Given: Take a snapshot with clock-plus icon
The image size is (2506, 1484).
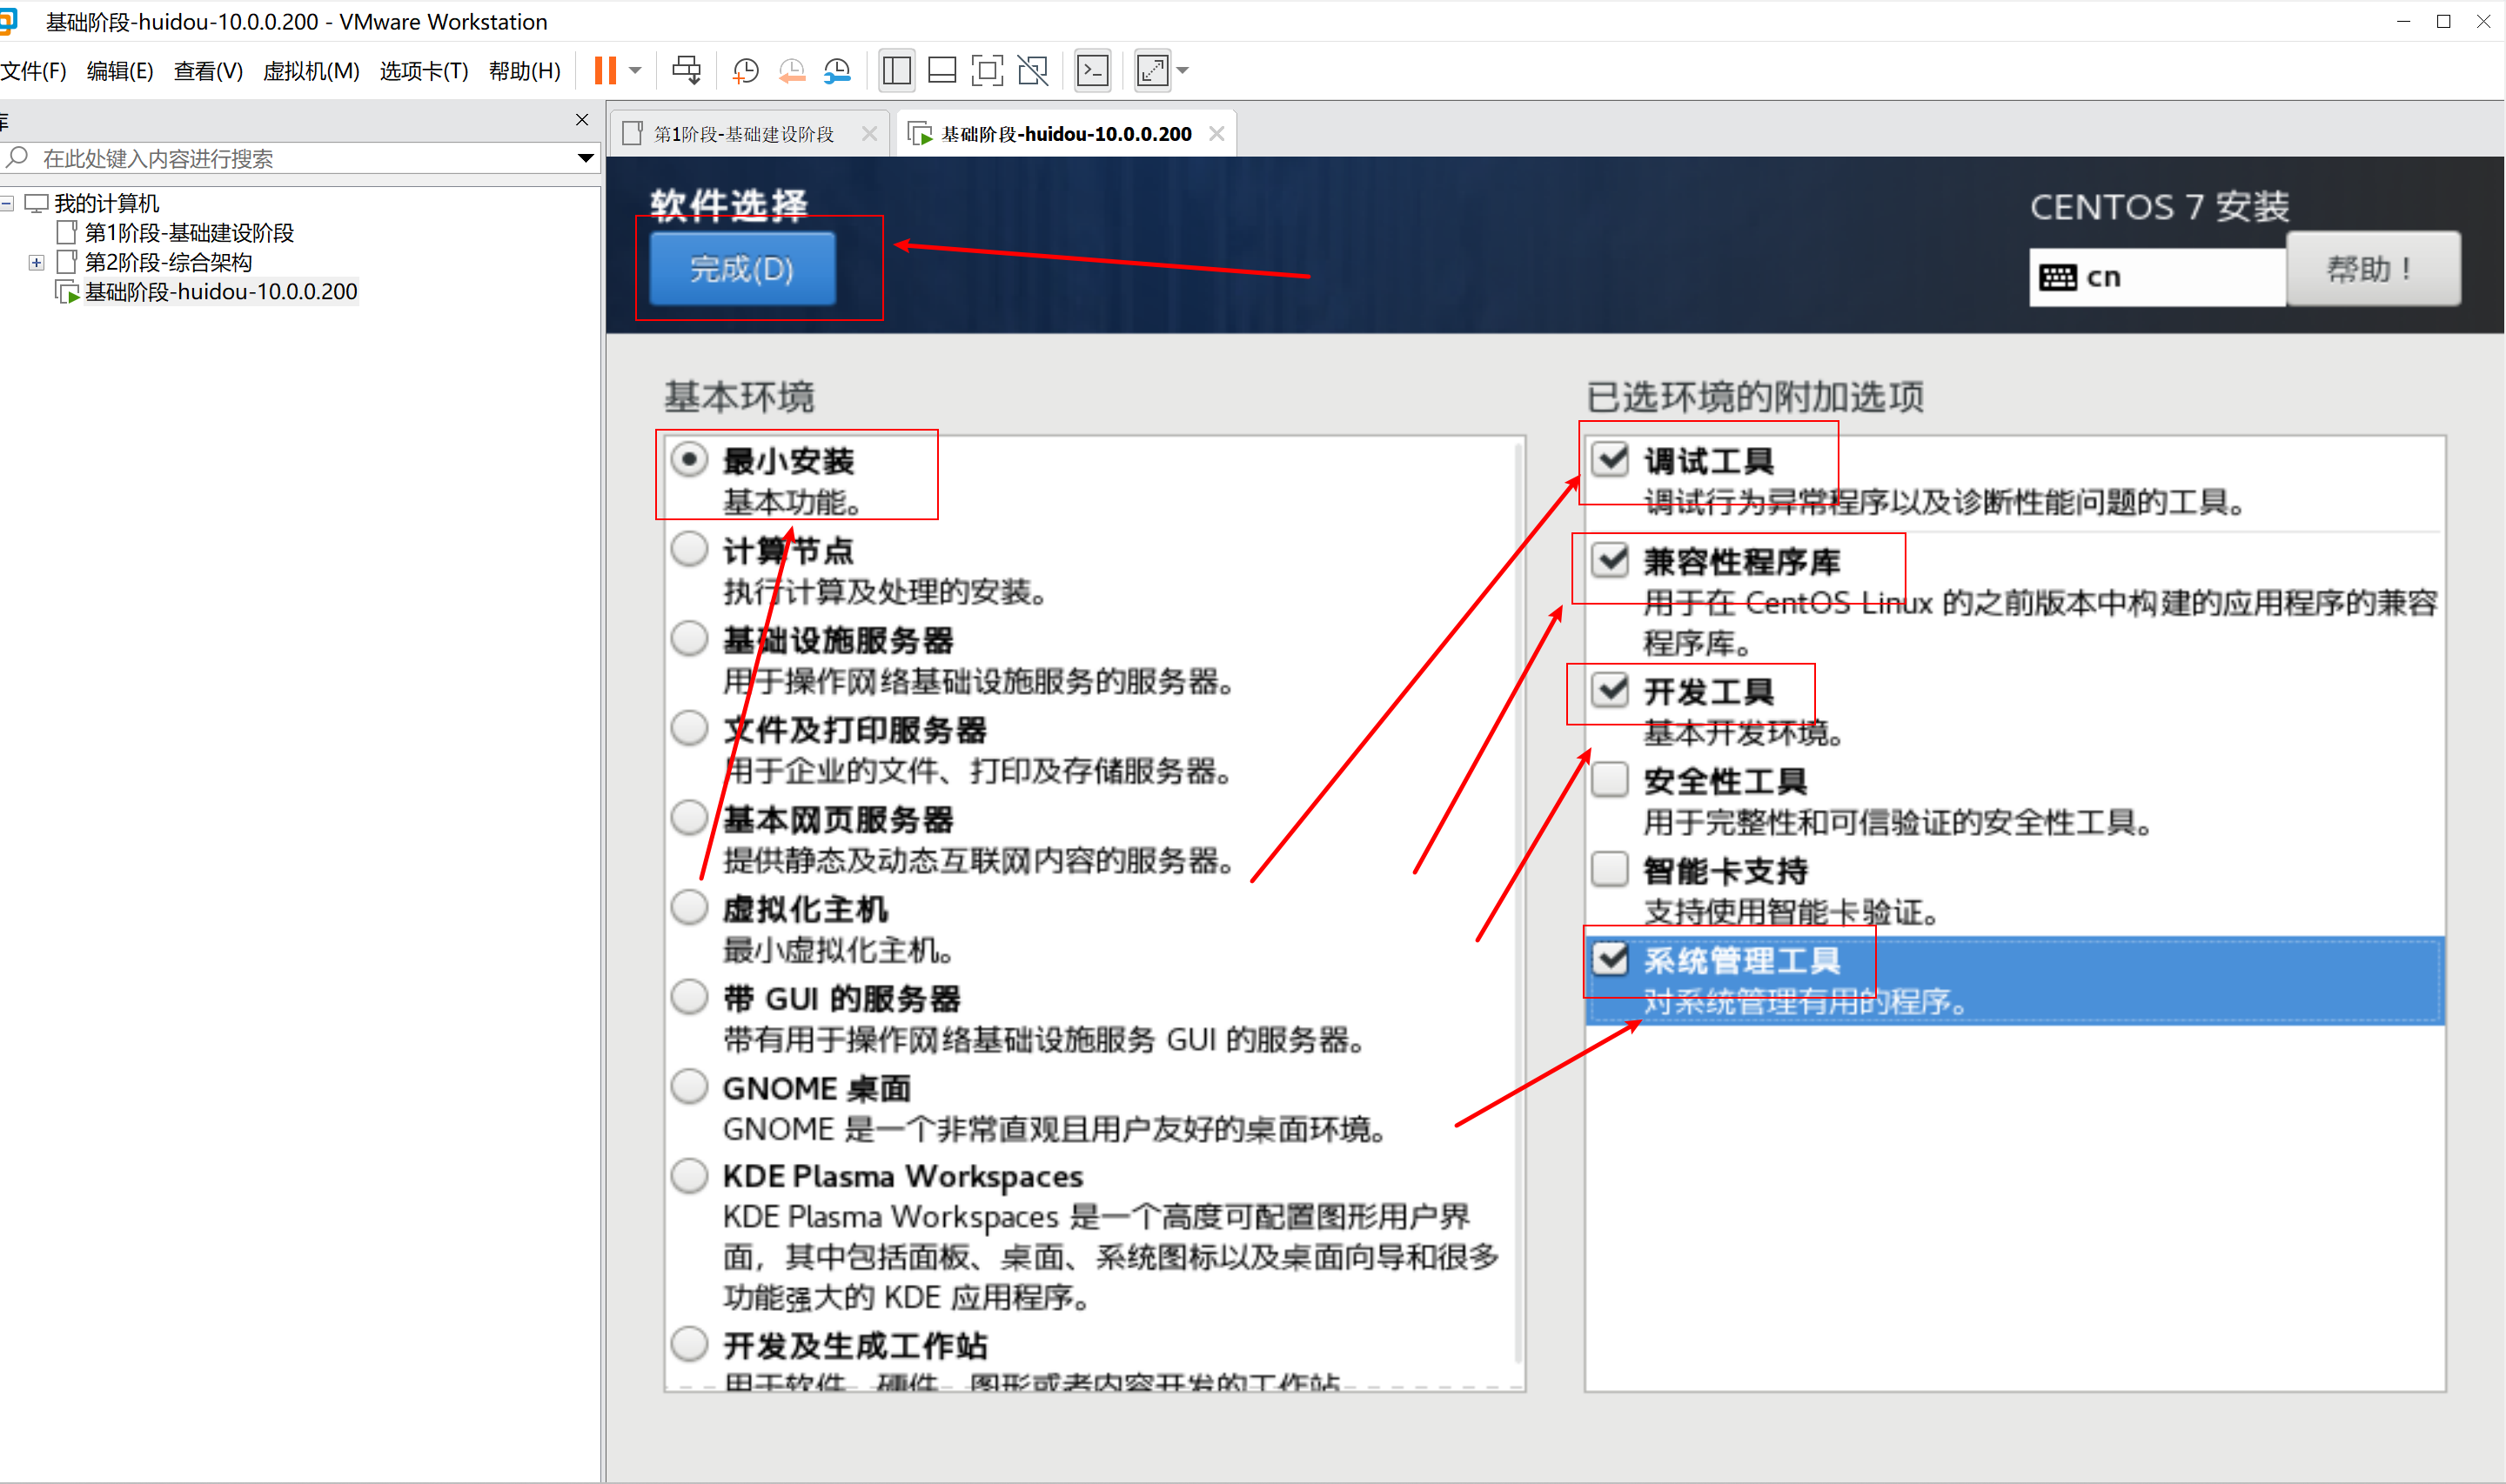Looking at the screenshot, I should click(745, 70).
